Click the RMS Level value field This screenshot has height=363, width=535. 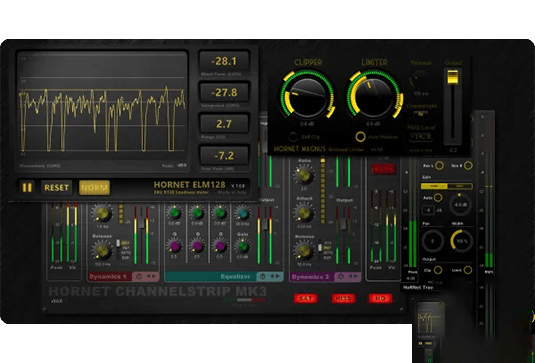click(421, 137)
